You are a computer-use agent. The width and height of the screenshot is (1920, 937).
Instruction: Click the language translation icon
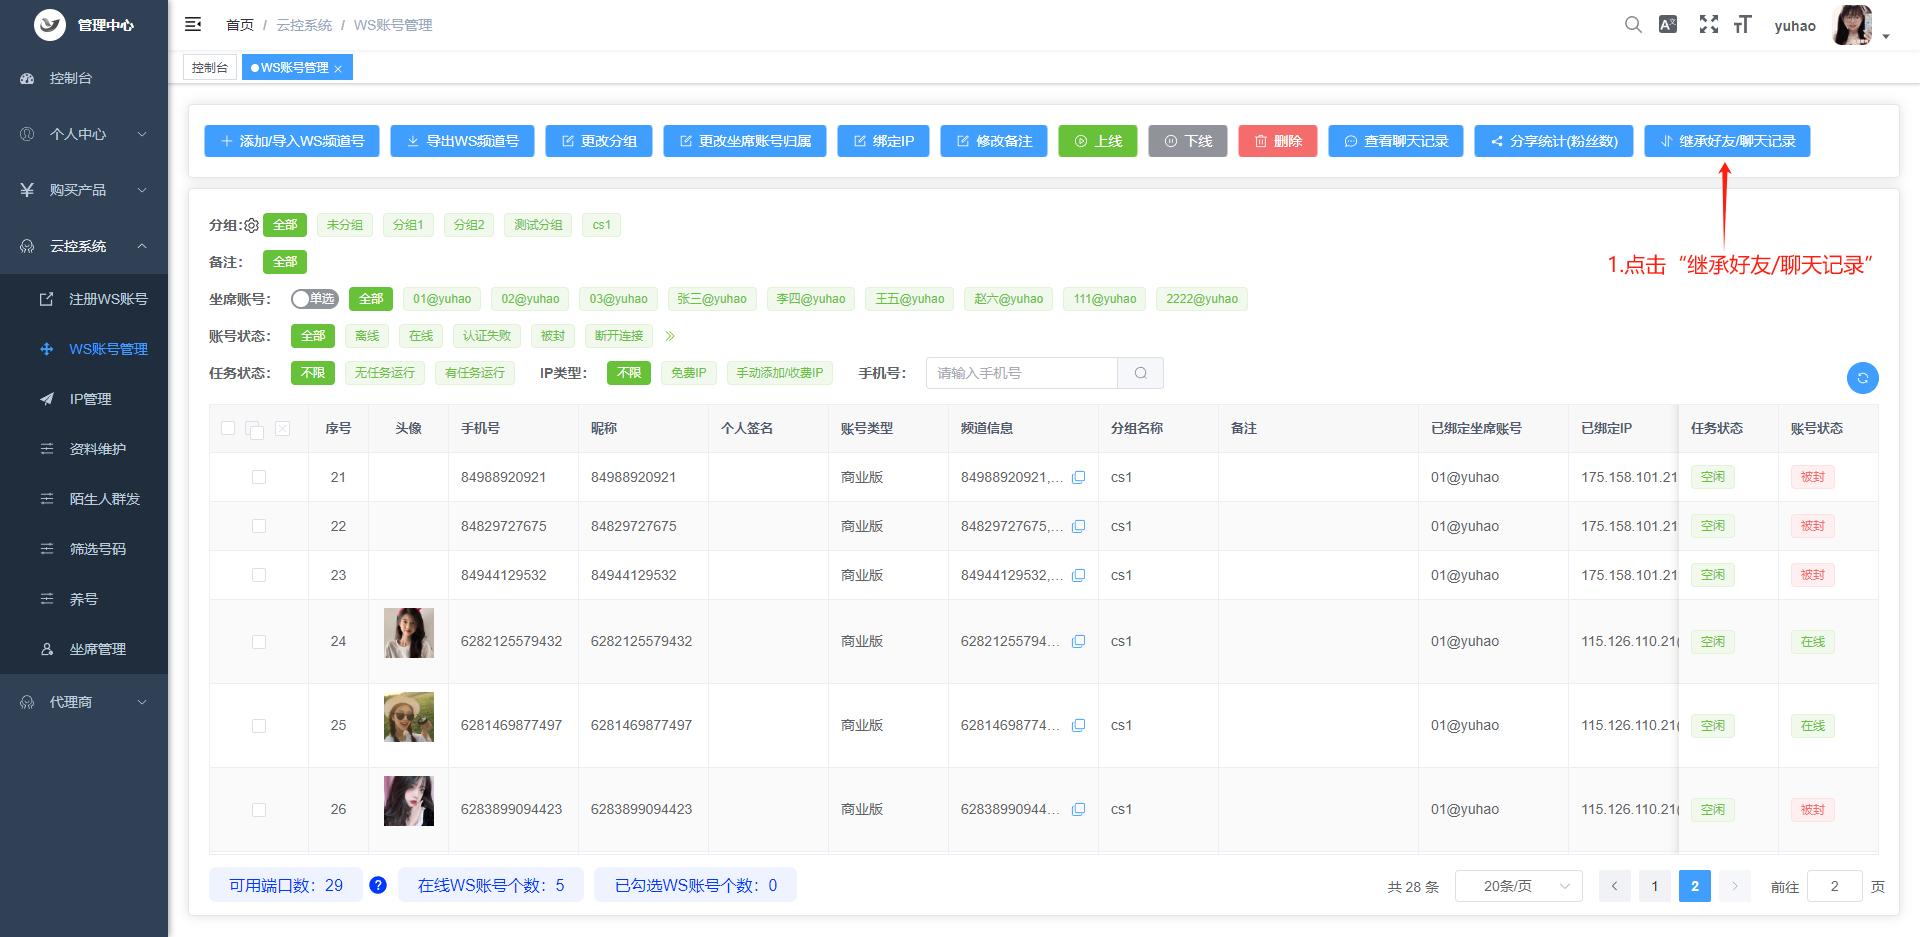point(1667,25)
